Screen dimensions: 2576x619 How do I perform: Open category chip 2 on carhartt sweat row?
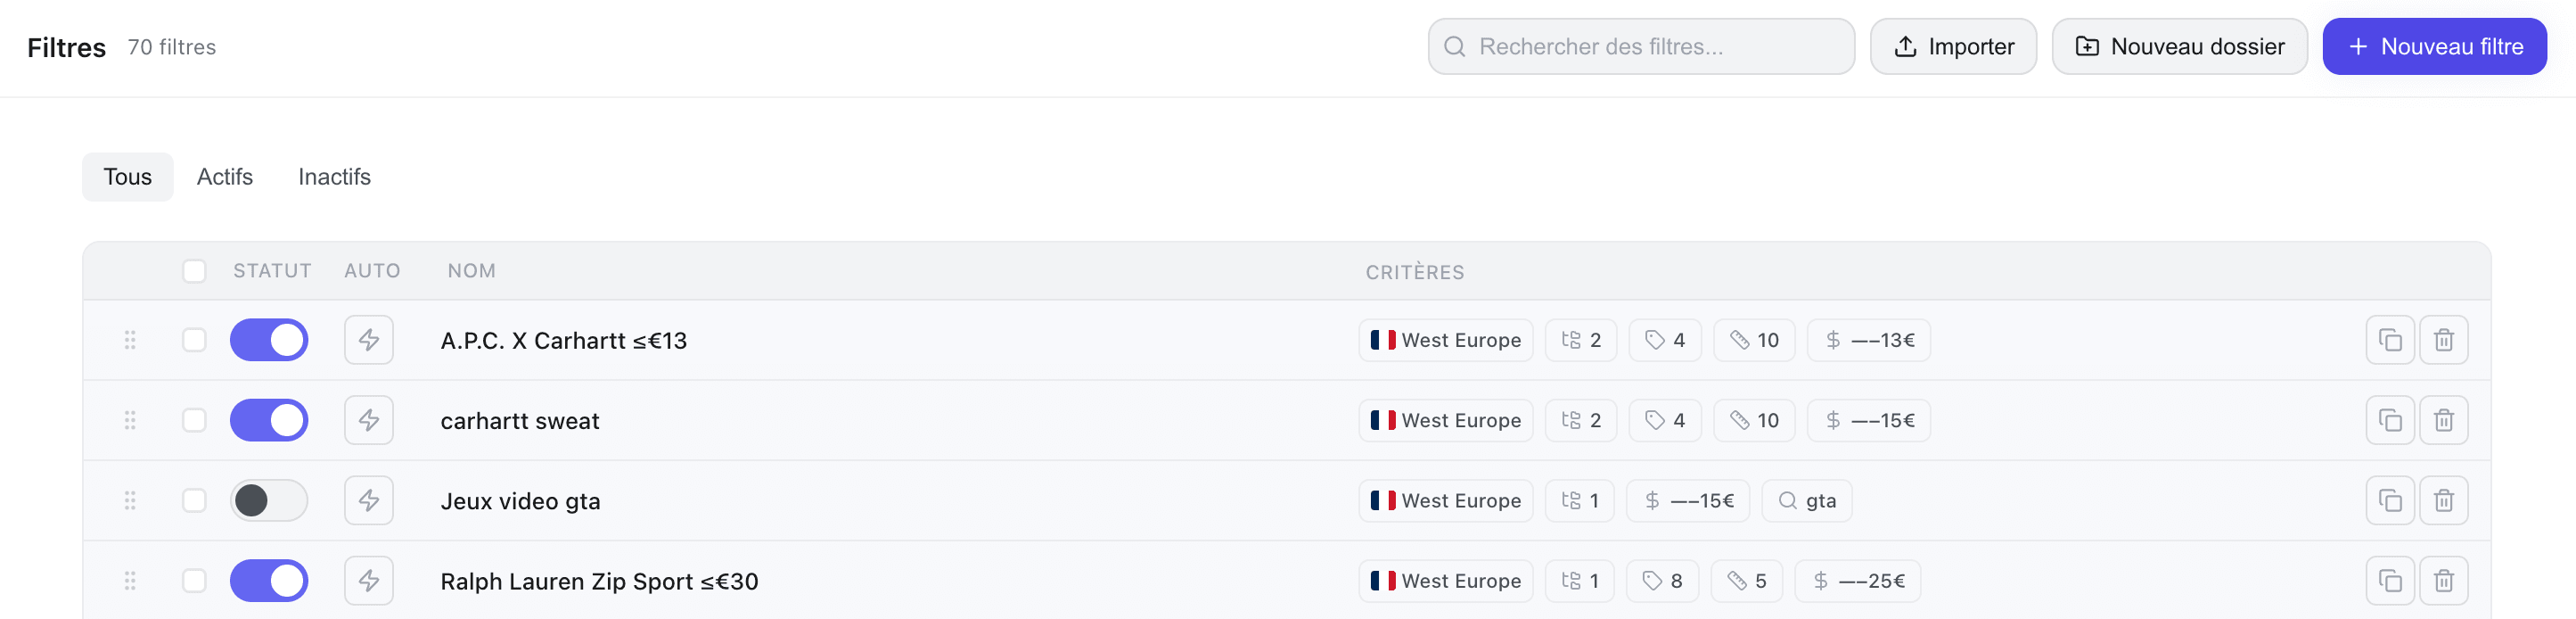coord(1580,420)
